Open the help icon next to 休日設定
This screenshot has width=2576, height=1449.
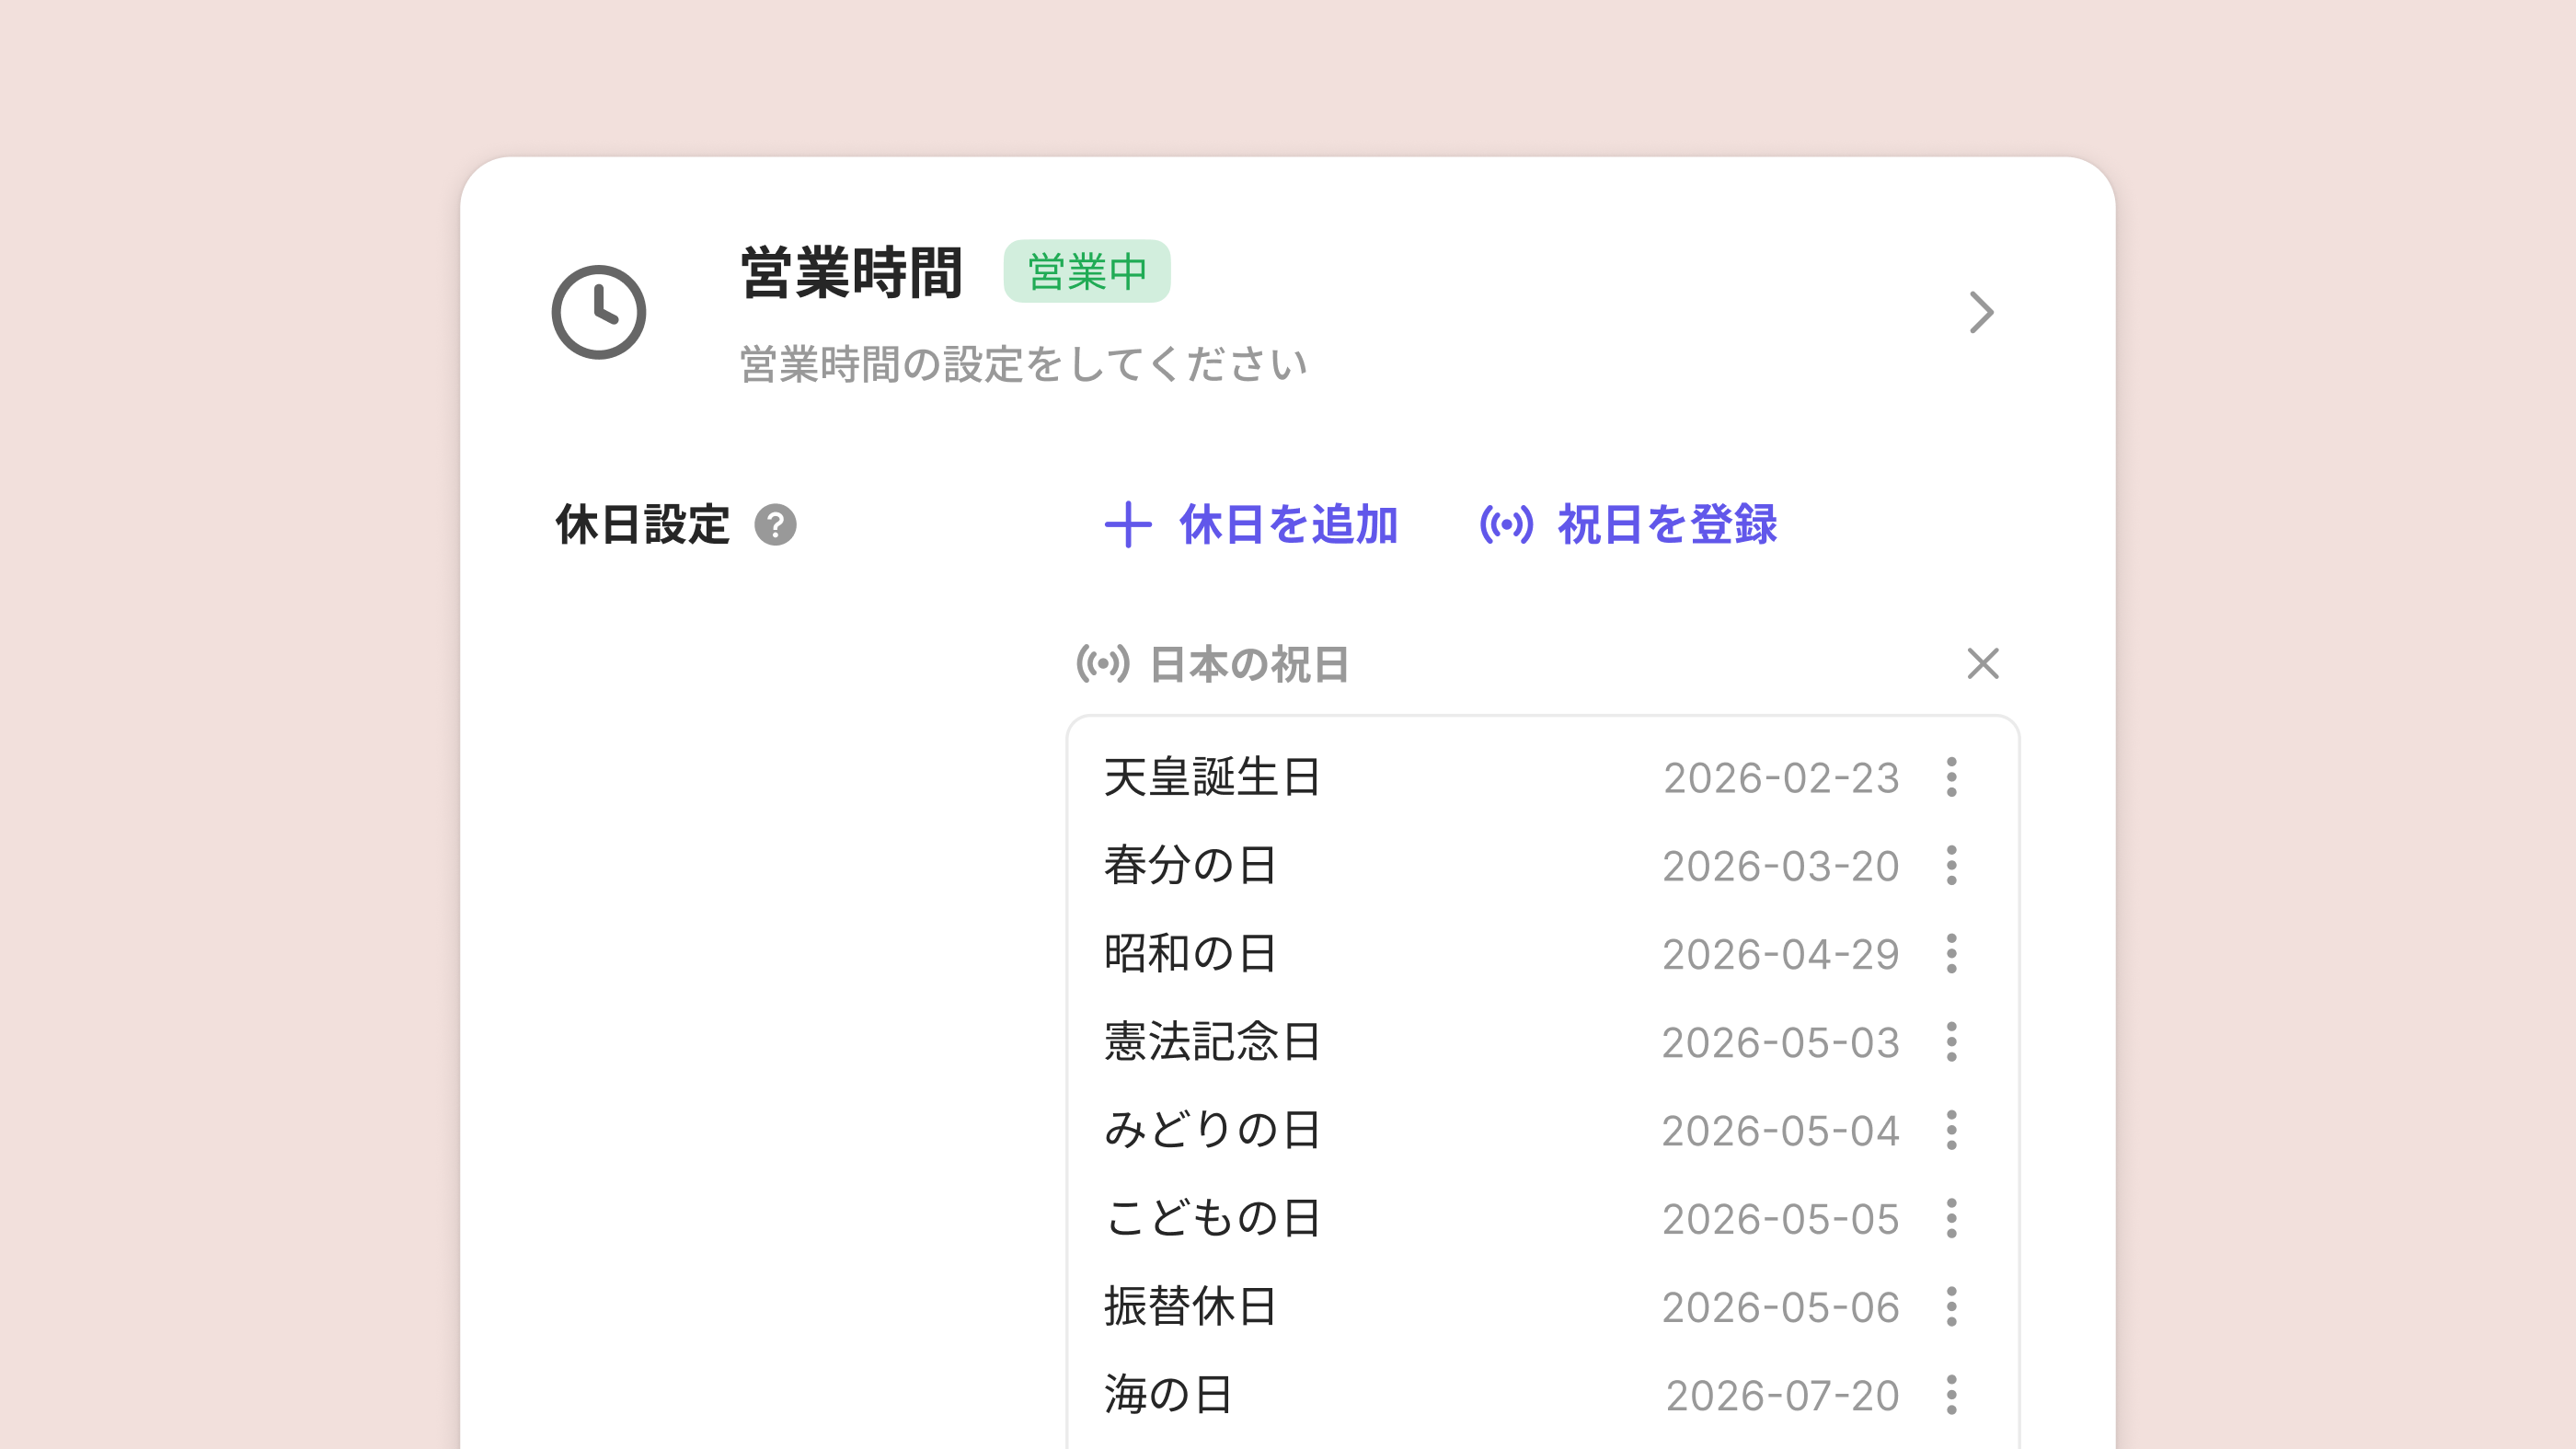pyautogui.click(x=775, y=525)
